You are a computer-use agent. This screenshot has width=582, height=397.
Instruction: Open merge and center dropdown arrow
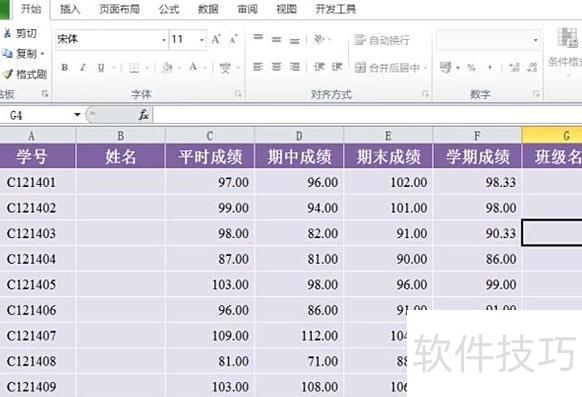425,68
